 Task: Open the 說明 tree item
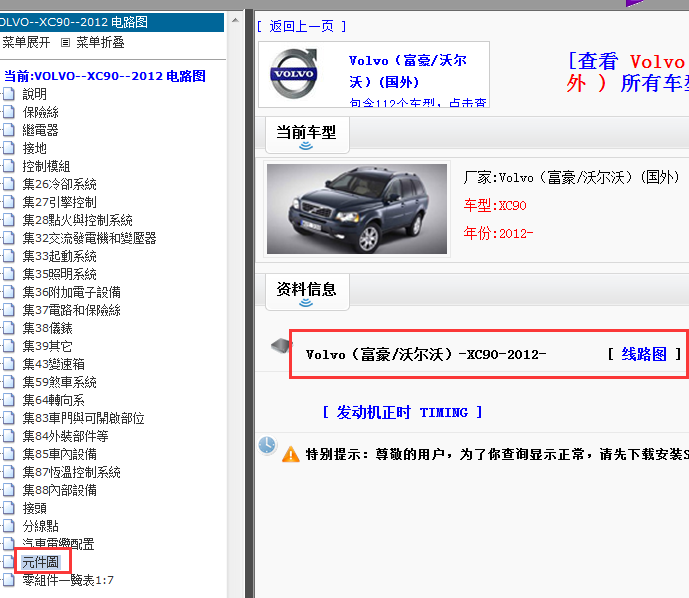[x=34, y=94]
